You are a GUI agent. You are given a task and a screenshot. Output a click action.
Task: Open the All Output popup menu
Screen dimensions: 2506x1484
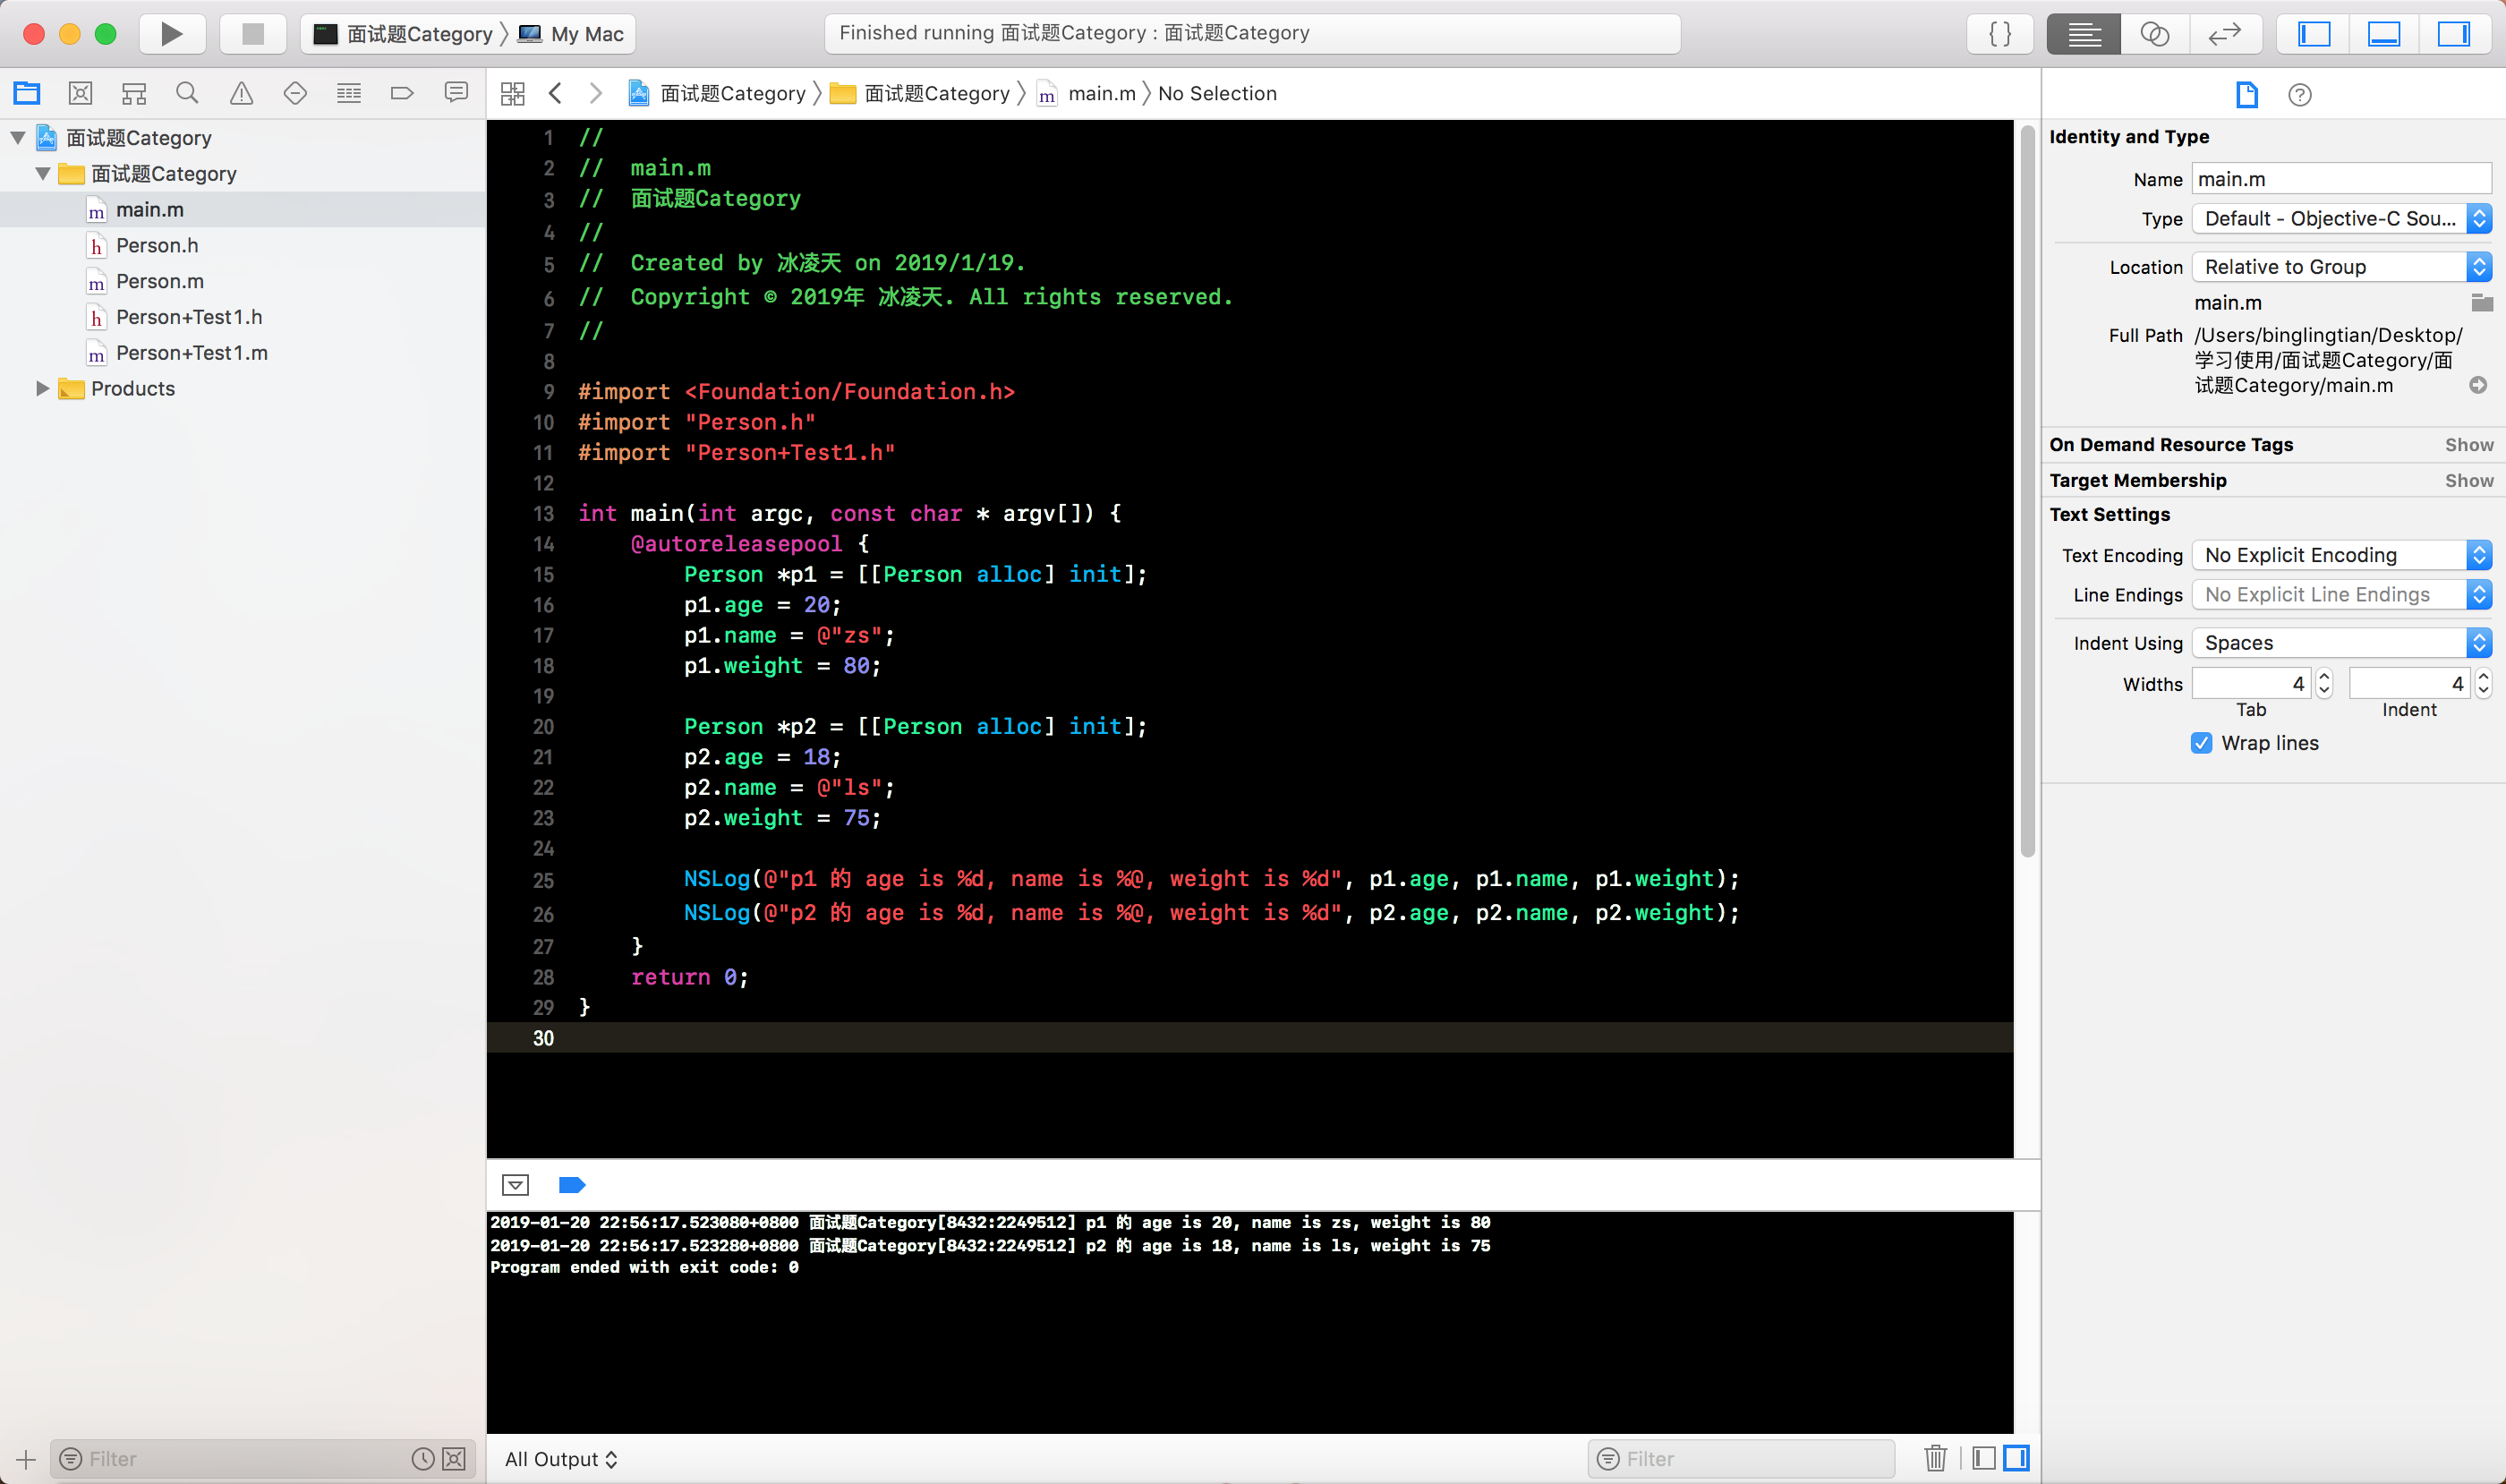(561, 1459)
